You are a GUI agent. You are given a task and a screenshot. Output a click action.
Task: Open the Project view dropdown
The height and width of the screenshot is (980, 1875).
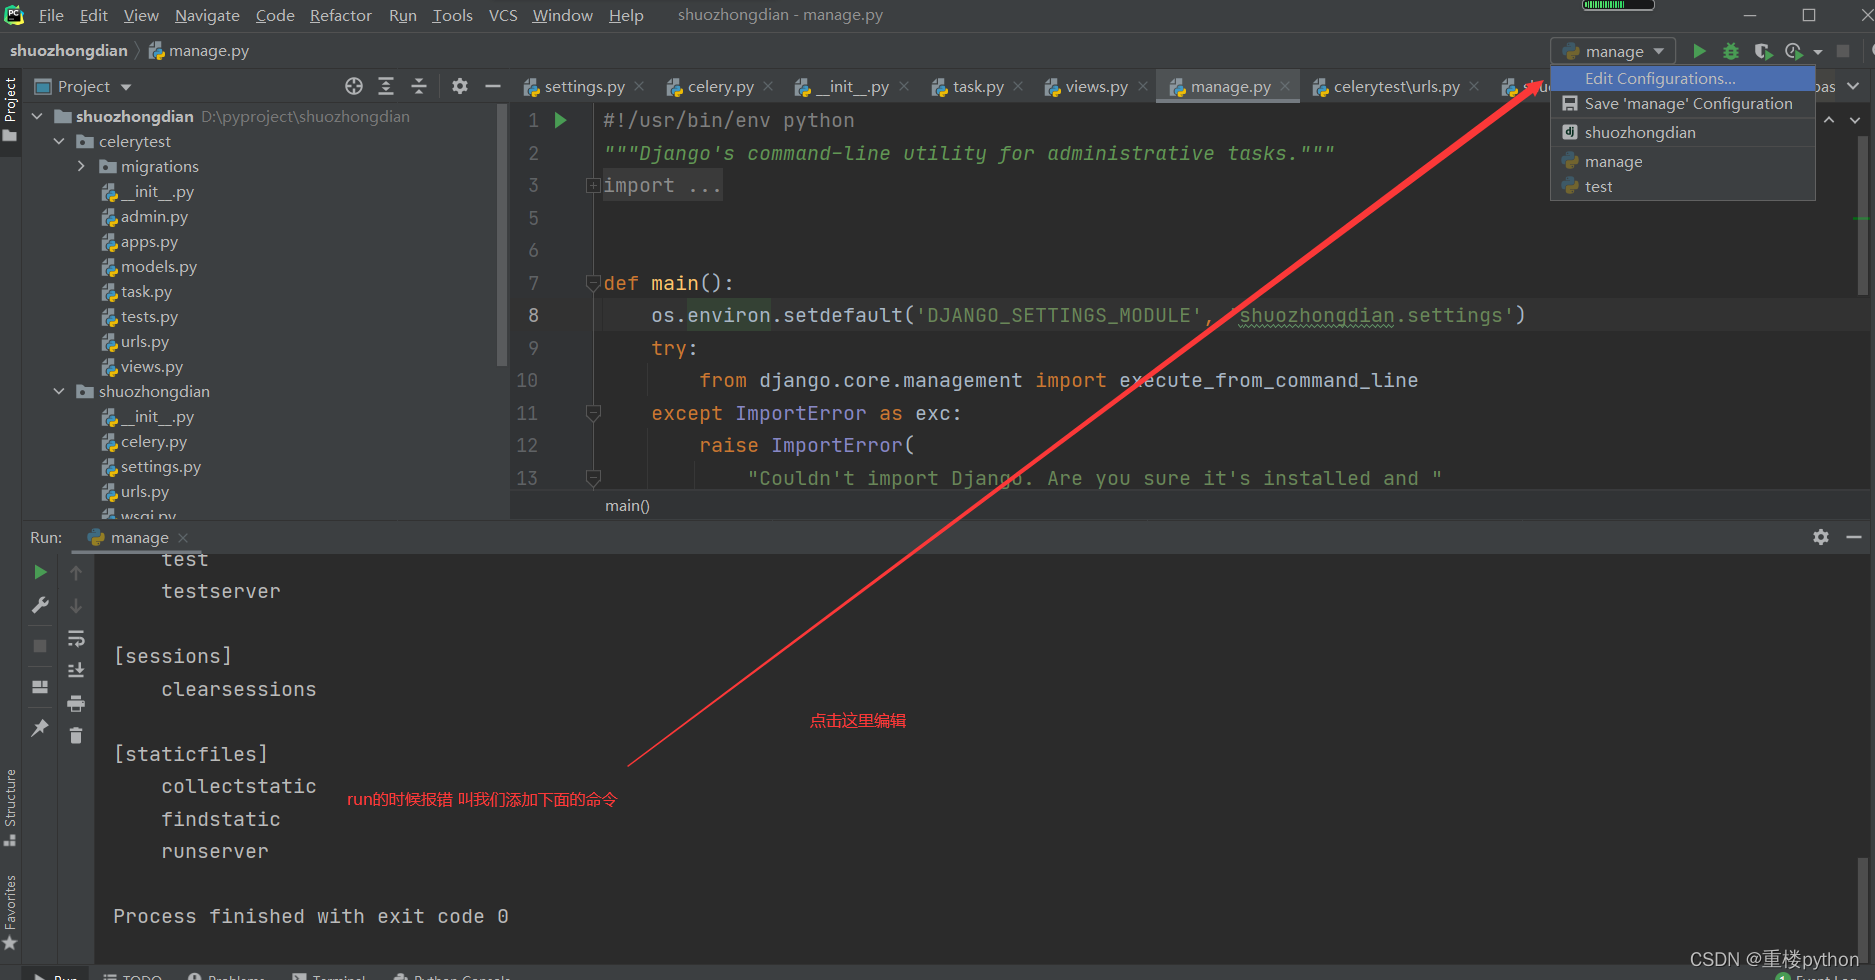[125, 87]
